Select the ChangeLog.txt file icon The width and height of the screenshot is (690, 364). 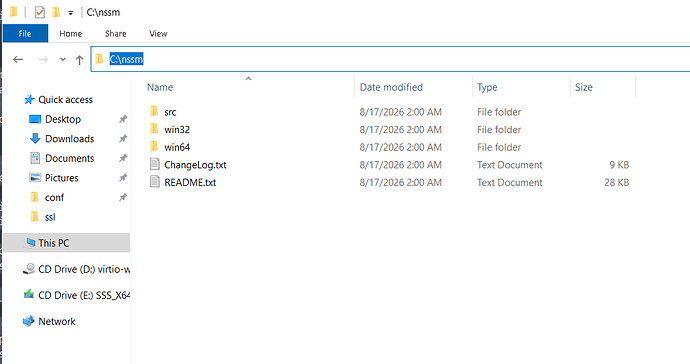point(154,164)
